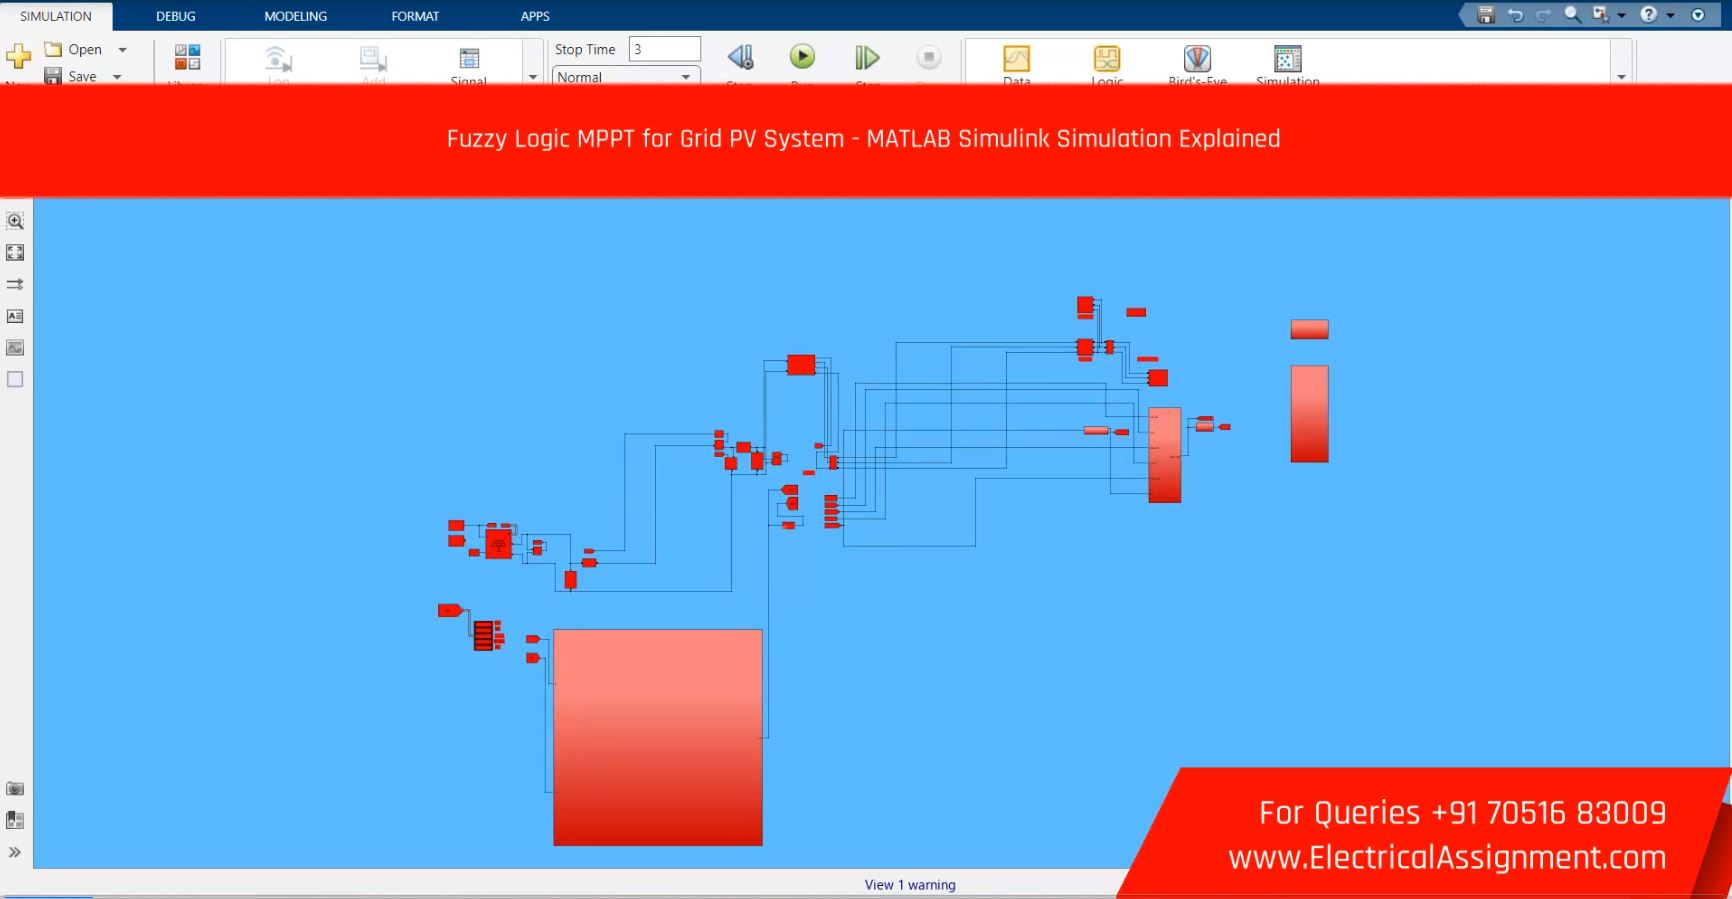Click the Image annotation palette icon
The image size is (1732, 899).
[x=15, y=348]
